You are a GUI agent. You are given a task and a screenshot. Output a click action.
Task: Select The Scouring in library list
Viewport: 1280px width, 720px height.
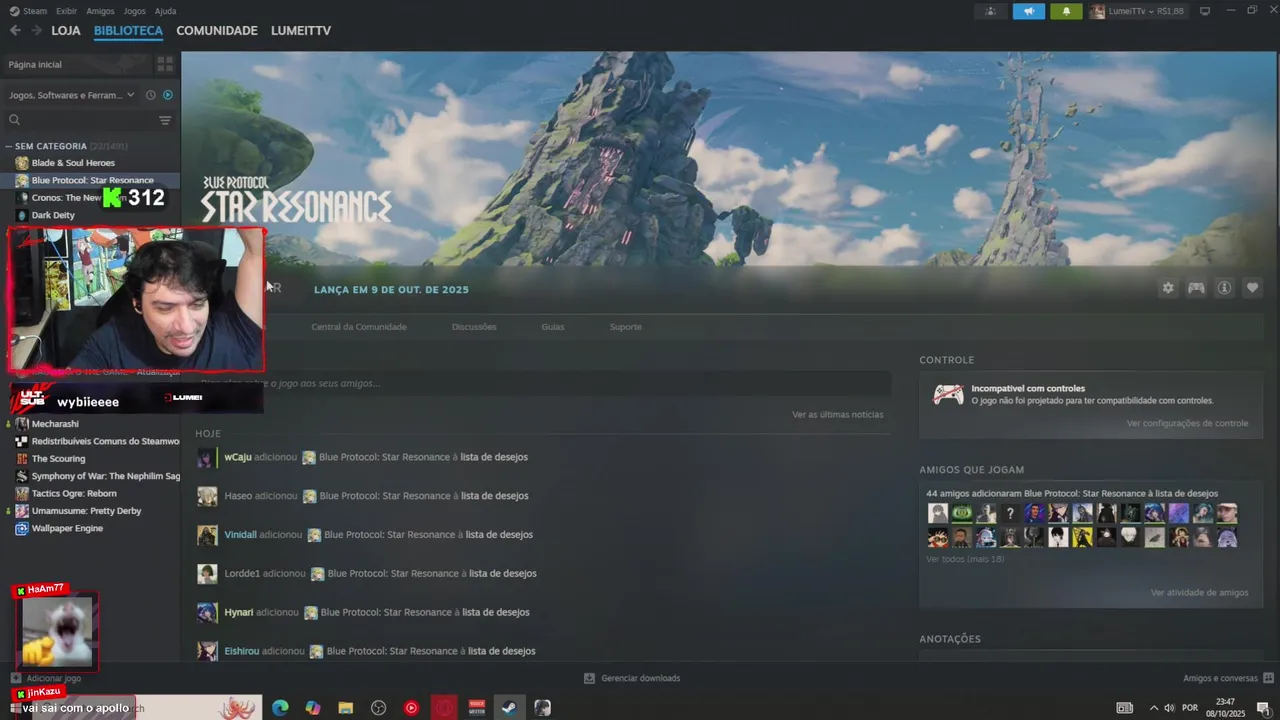(x=58, y=459)
